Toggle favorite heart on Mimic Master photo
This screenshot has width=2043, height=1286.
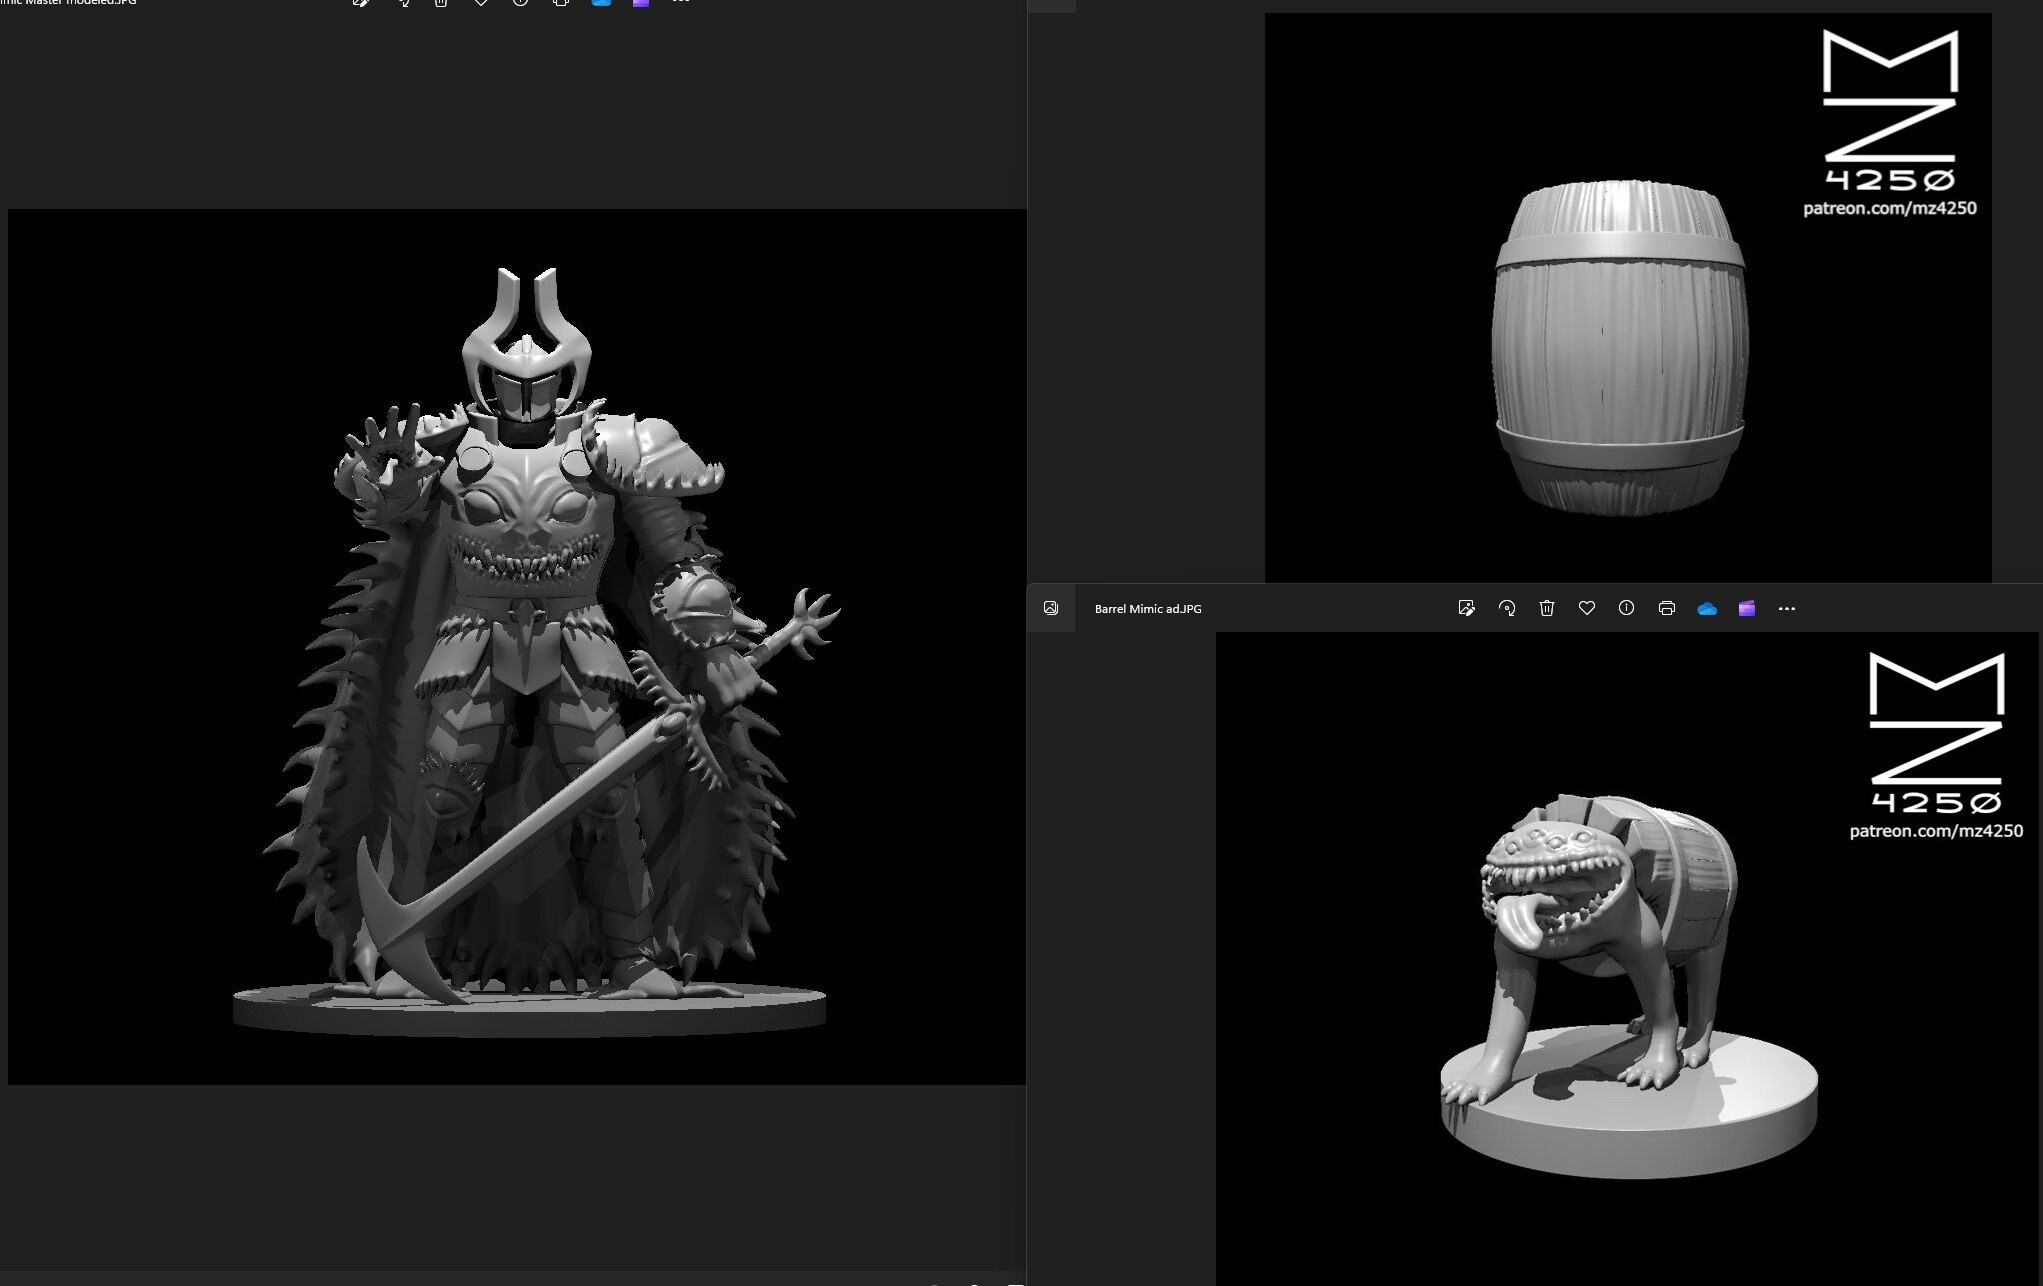[x=481, y=3]
